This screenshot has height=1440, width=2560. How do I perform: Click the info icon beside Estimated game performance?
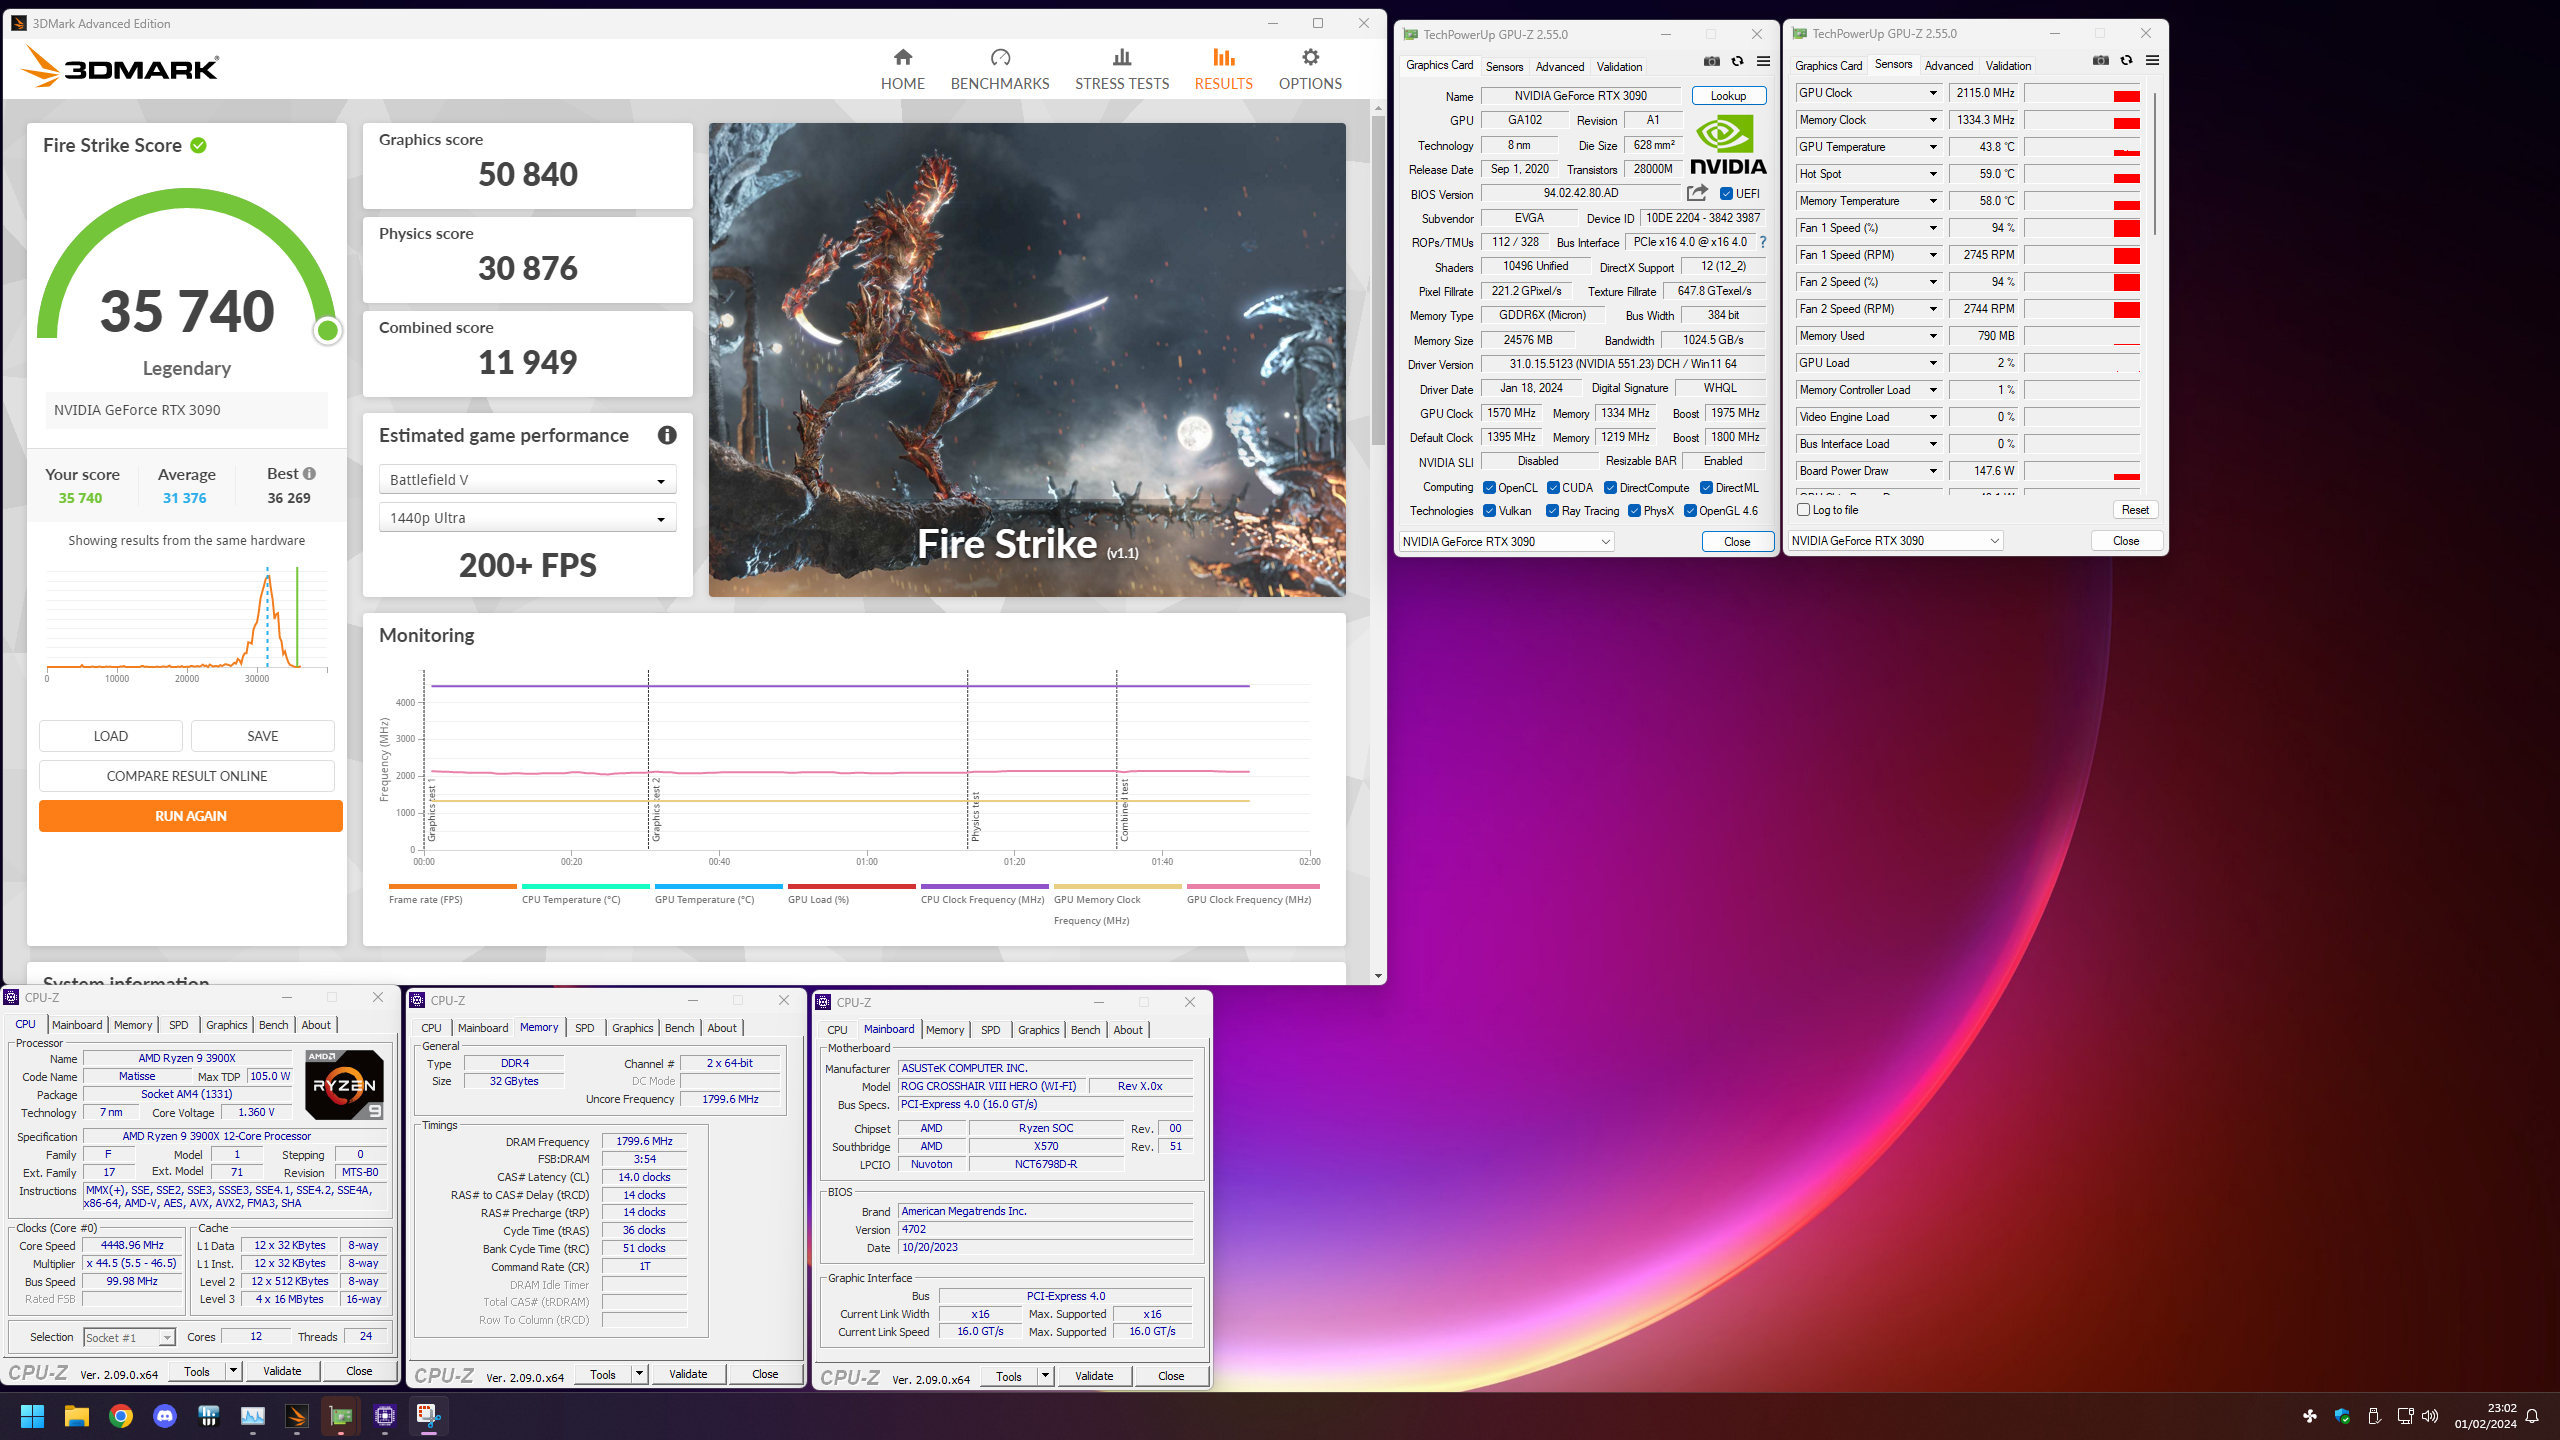tap(667, 435)
